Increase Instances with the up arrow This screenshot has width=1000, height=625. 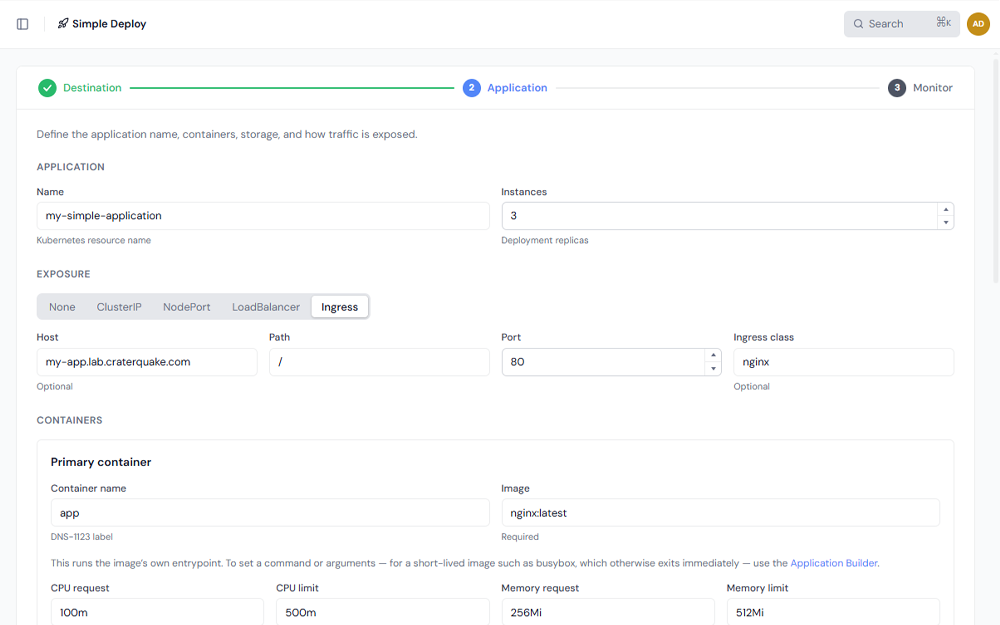(x=946, y=210)
